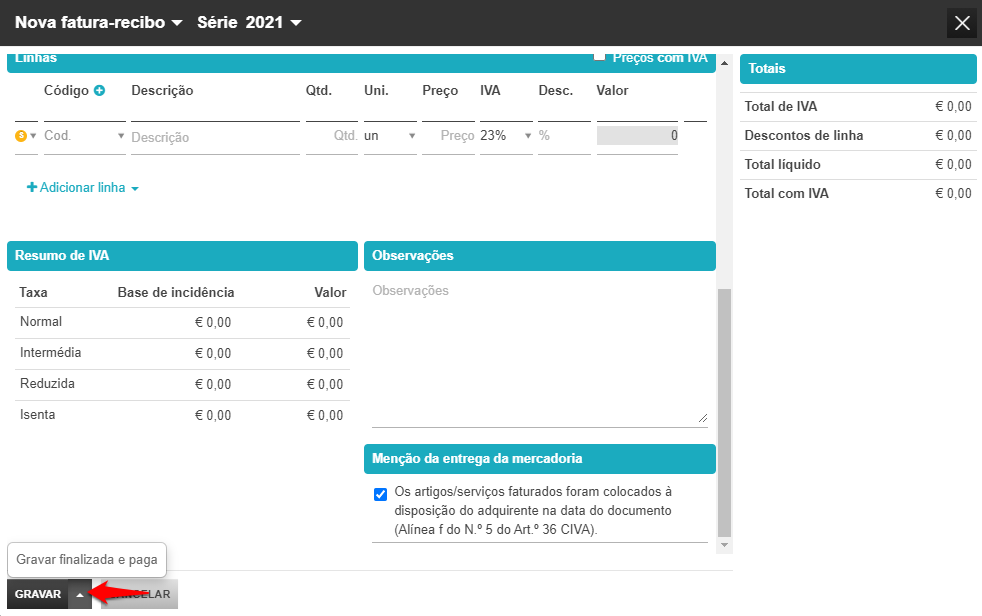Viewport: 982px width, 616px height.
Task: Click the vertical scrollbar thumb
Action: 725,413
